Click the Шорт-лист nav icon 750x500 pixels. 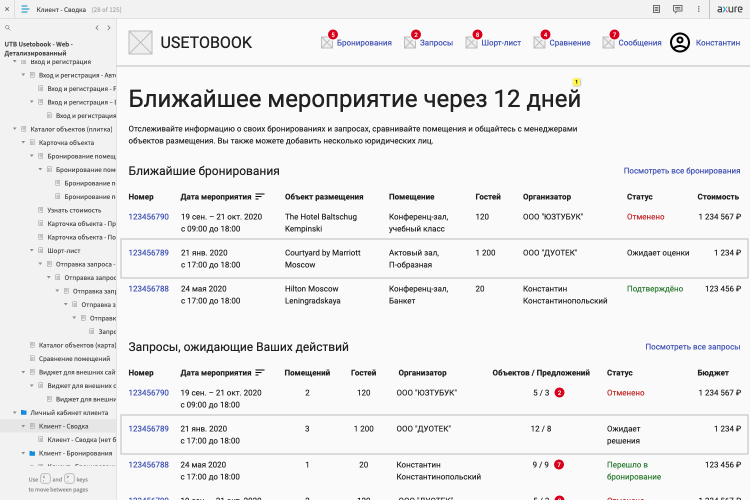[471, 43]
